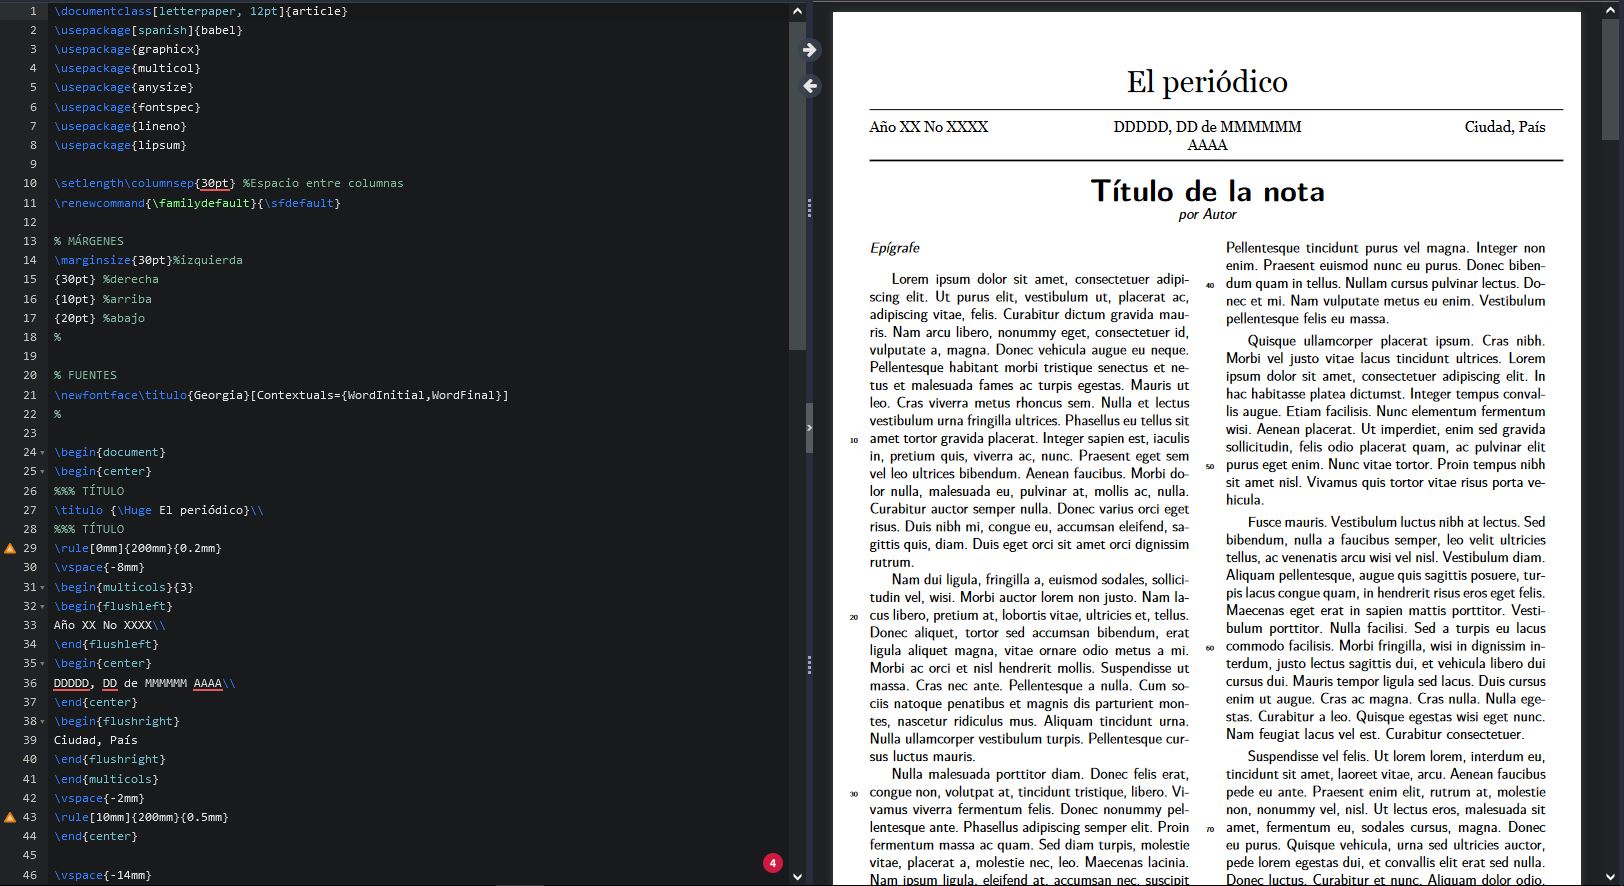Screen dimensions: 1624x886
Task: Click 'por Autor' in the PDF preview
Action: pyautogui.click(x=1207, y=214)
